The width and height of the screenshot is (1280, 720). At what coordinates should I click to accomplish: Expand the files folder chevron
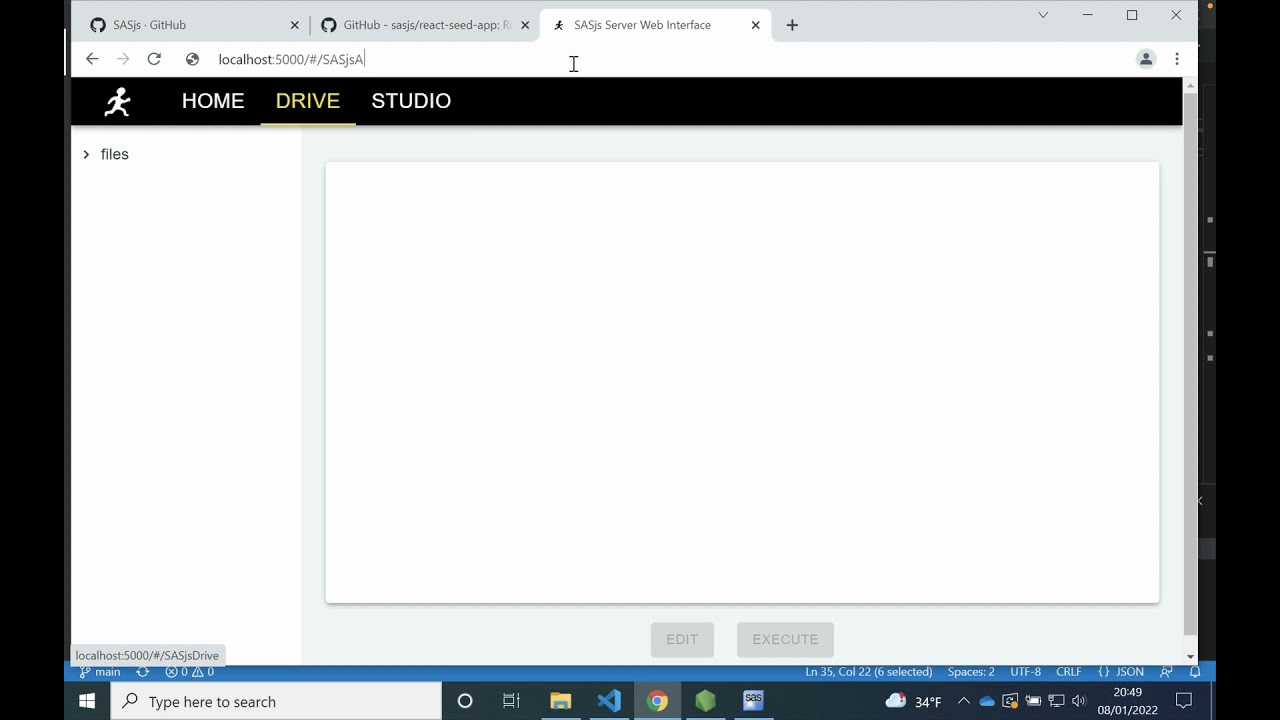pyautogui.click(x=86, y=154)
